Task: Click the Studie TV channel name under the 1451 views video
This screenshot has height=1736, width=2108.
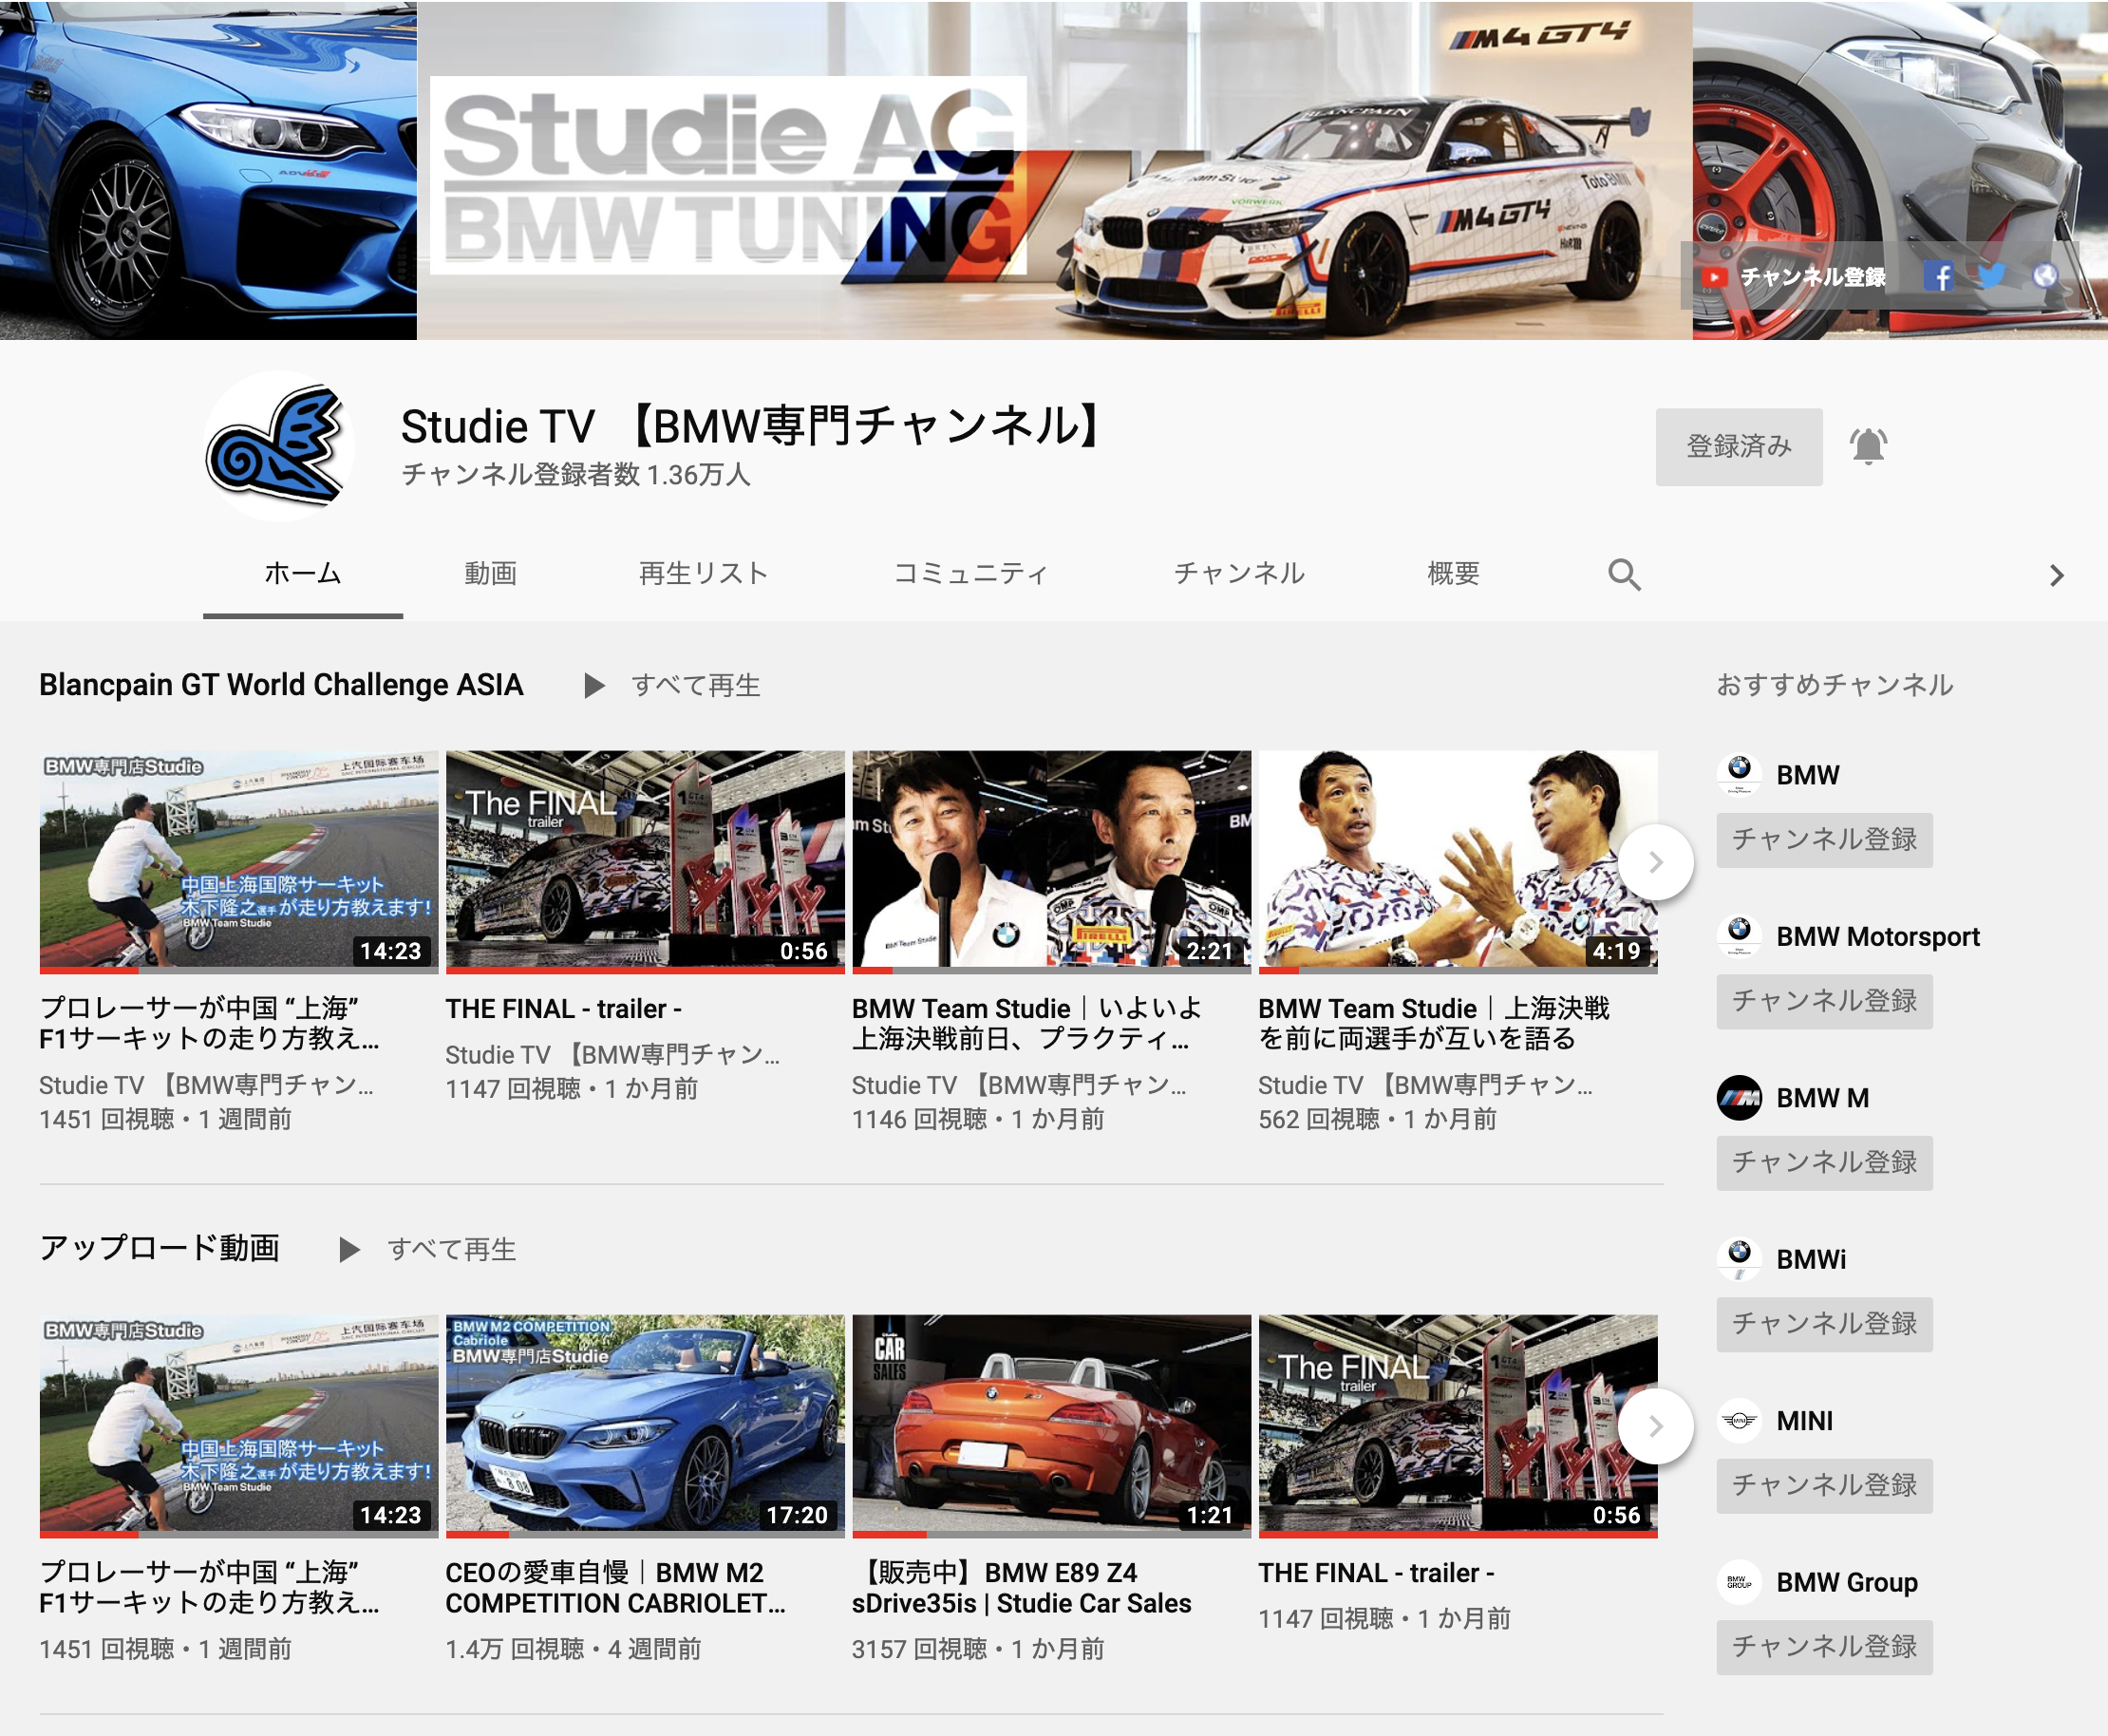Action: pyautogui.click(x=208, y=1085)
